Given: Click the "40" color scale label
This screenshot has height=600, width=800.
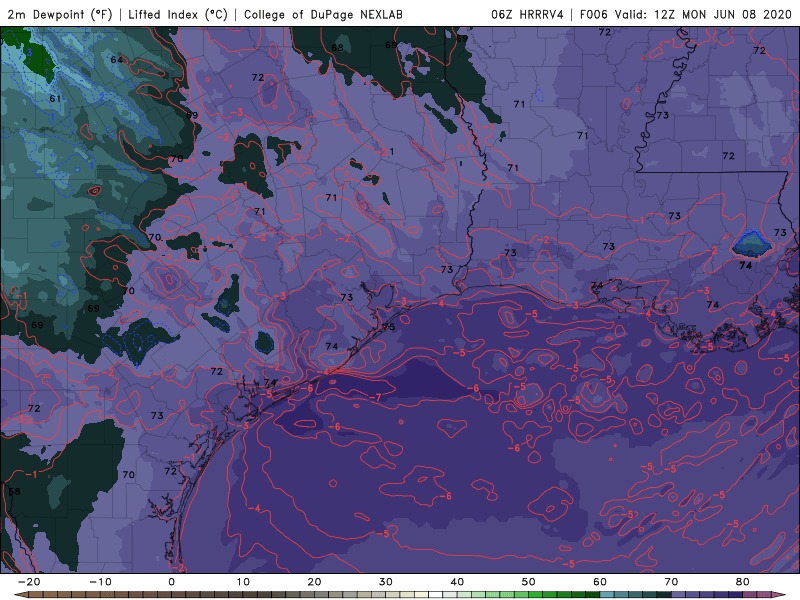Looking at the screenshot, I should pos(457,582).
